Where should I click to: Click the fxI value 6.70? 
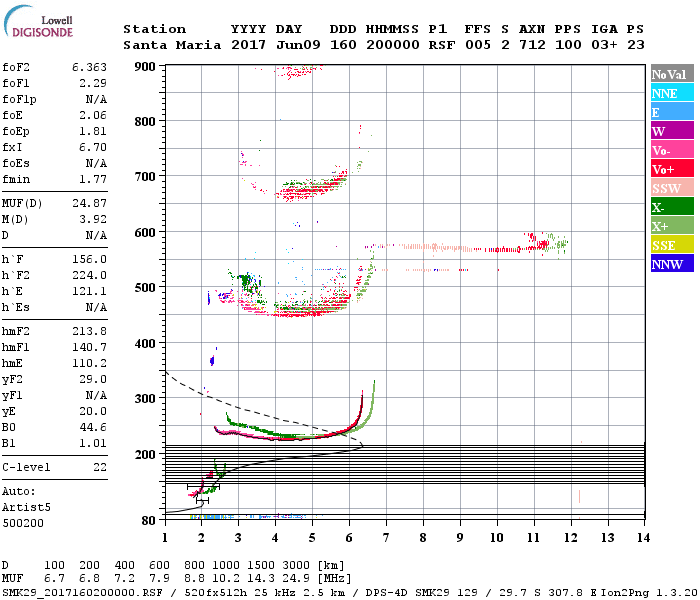[93, 148]
